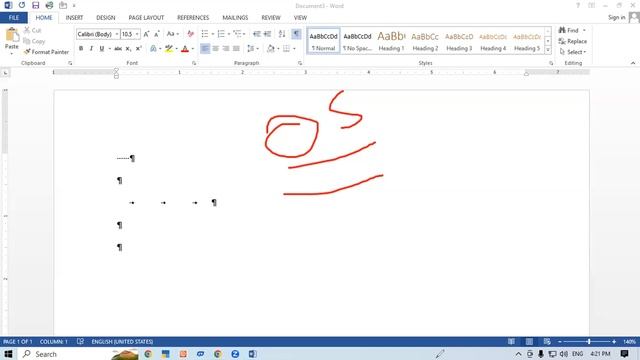Cut the selected text
The height and width of the screenshot is (360, 640).
click(x=32, y=31)
